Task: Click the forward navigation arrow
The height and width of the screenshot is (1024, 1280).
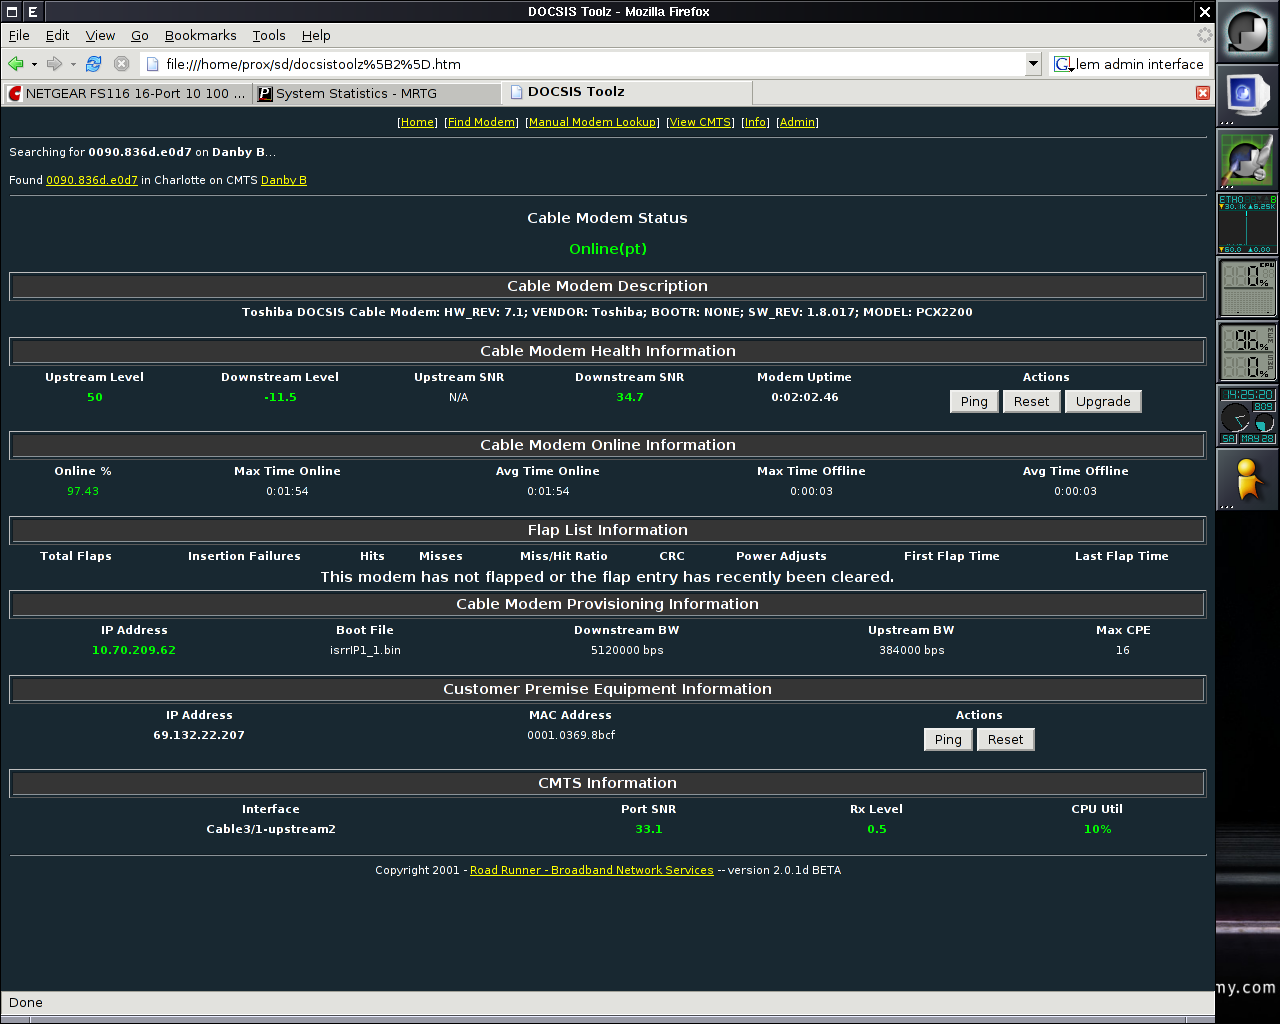Action: click(x=54, y=64)
